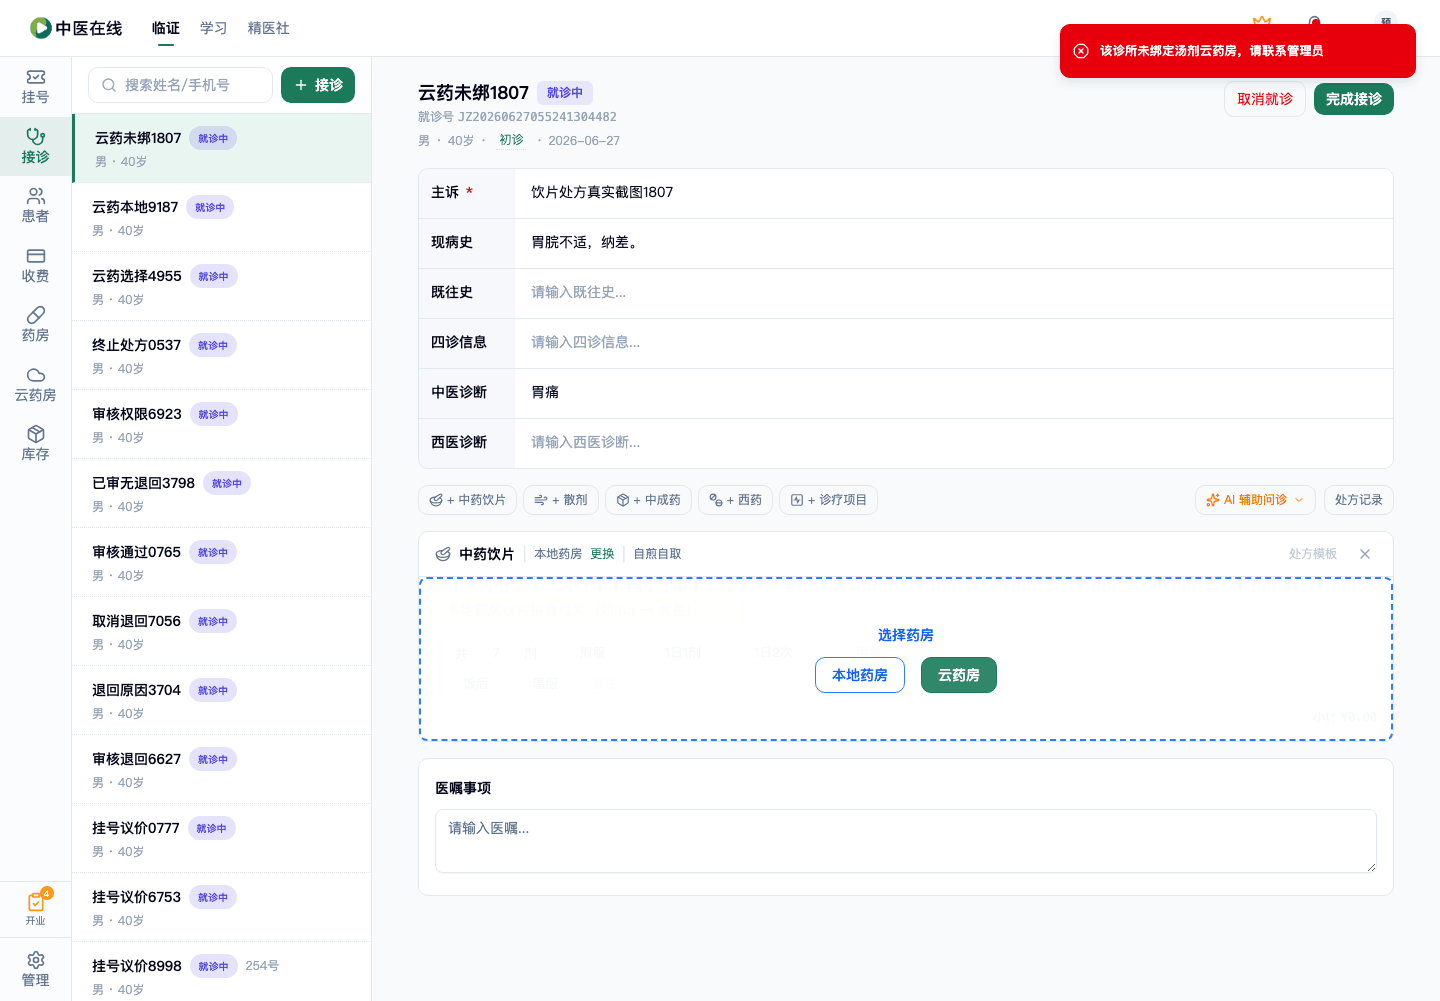This screenshot has height=1001, width=1440.
Task: Click the 中医在线 logo
Action: click(x=76, y=28)
